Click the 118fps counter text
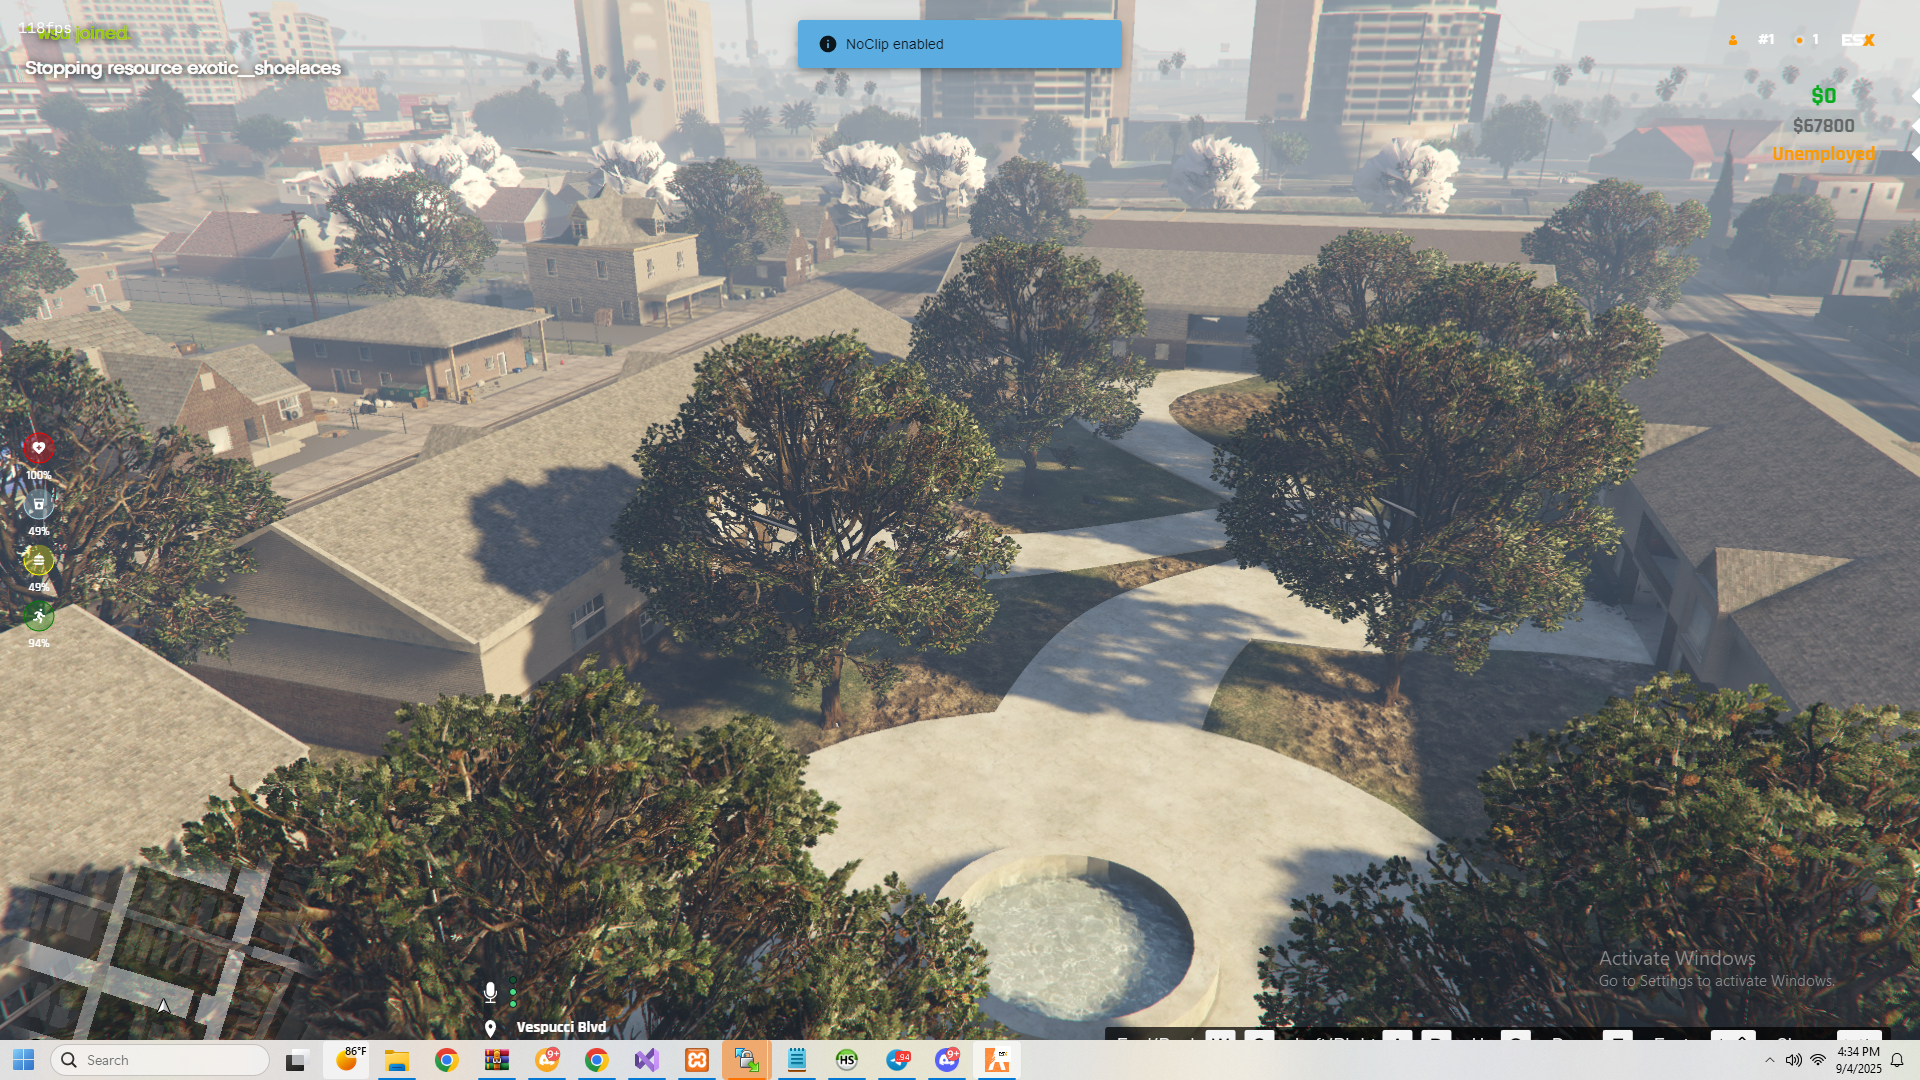 click(x=45, y=28)
